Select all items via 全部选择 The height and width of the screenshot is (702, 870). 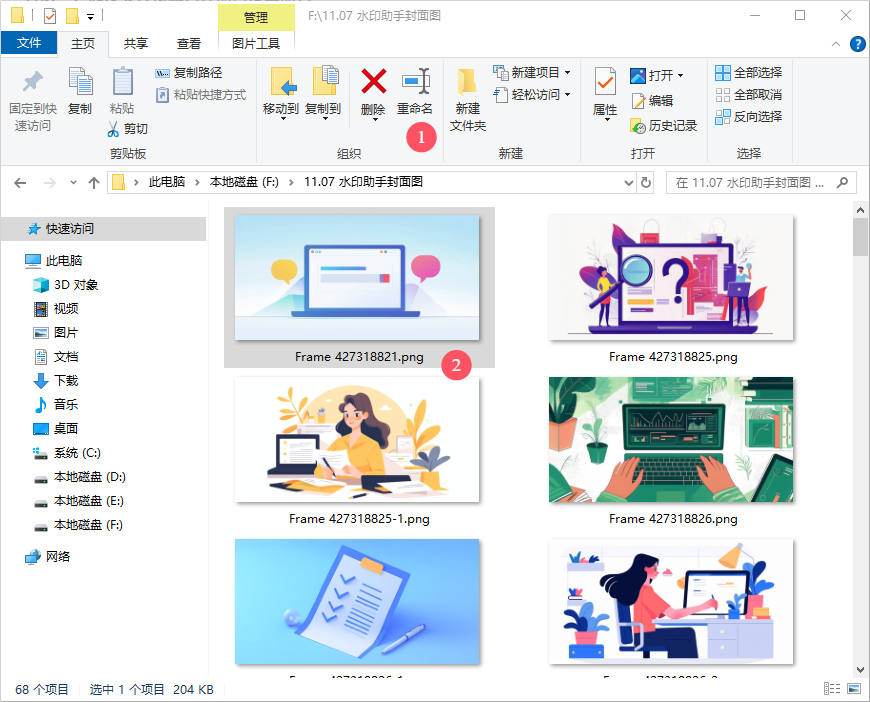click(745, 72)
